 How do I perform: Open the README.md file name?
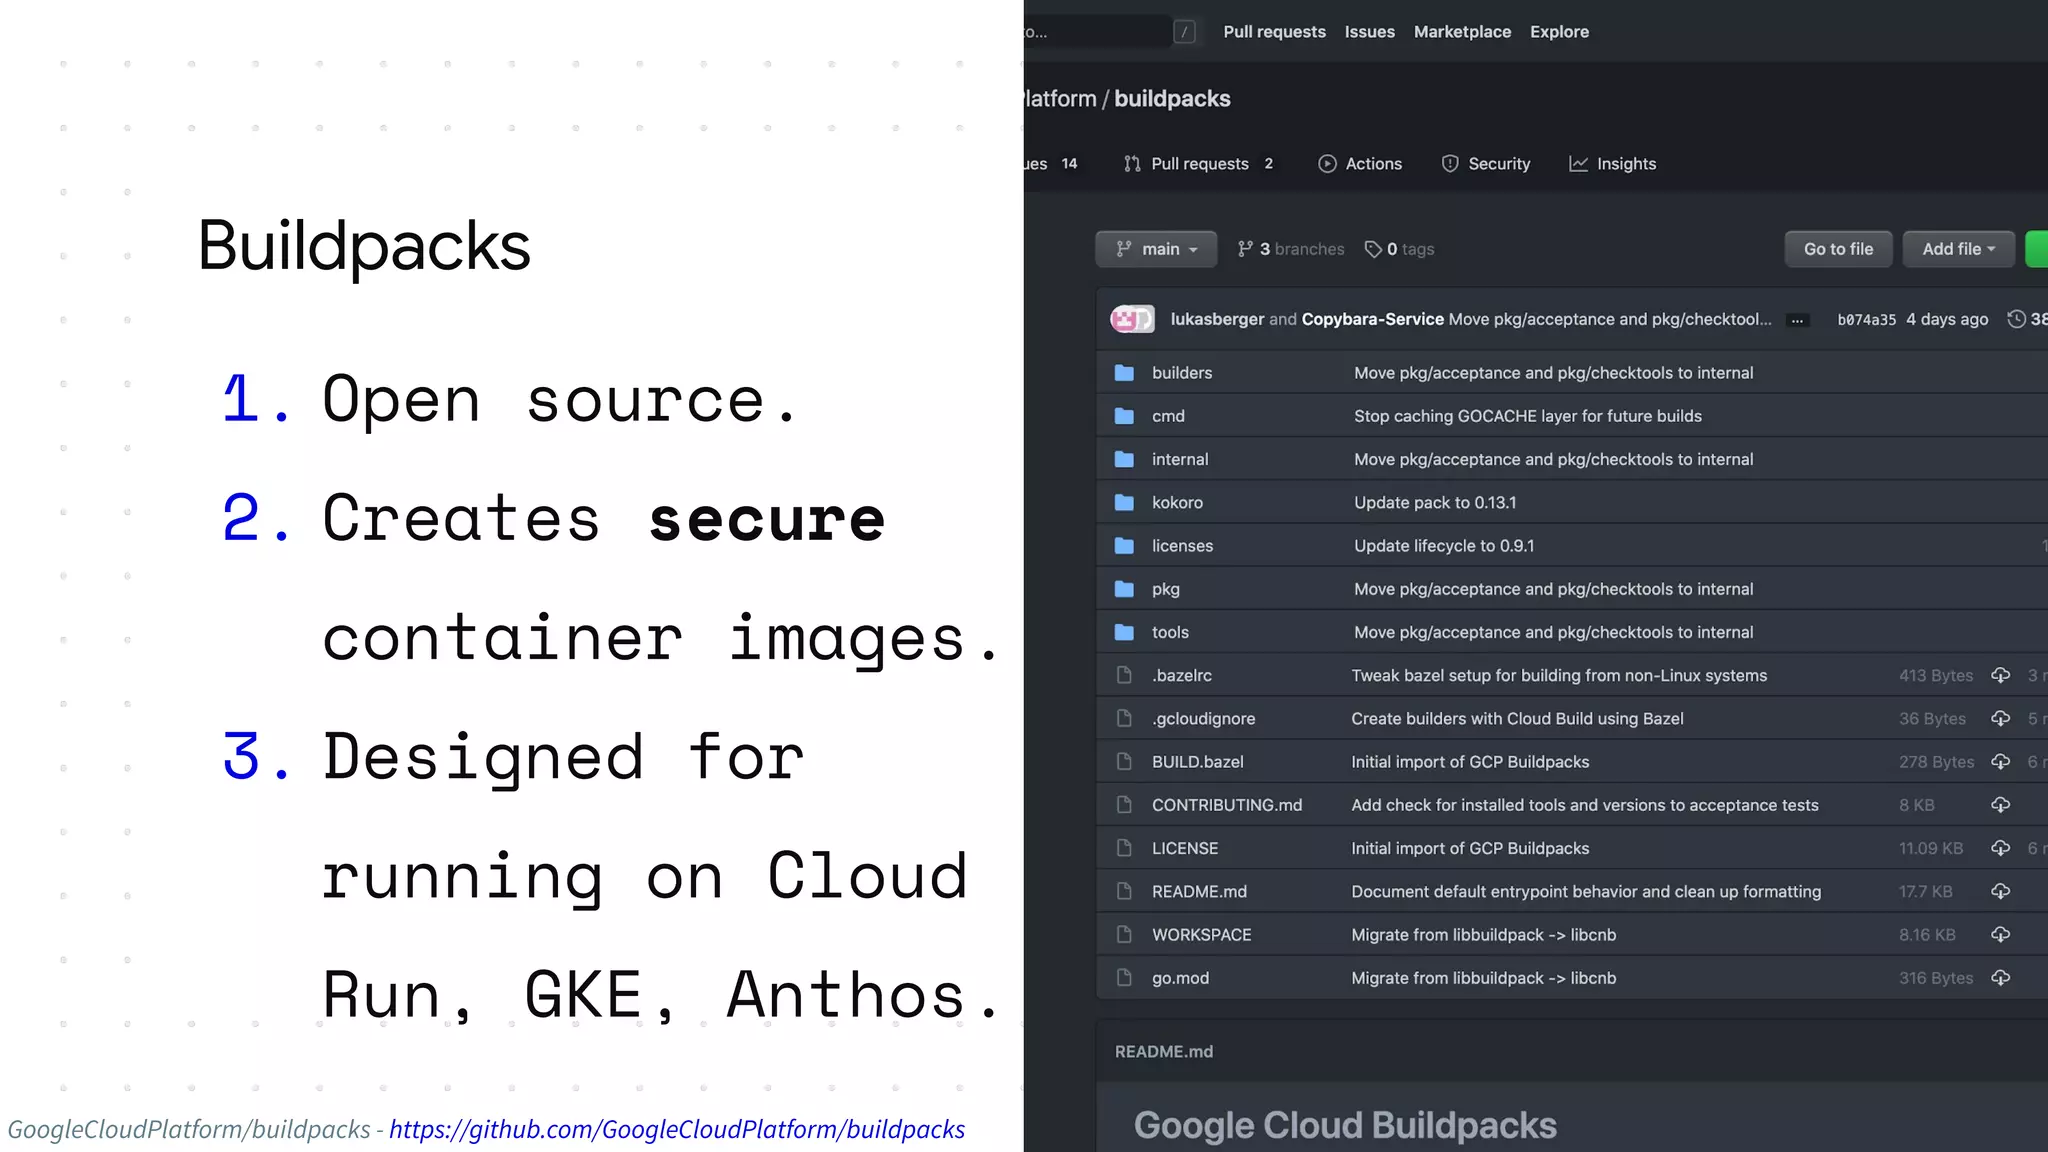[1199, 892]
